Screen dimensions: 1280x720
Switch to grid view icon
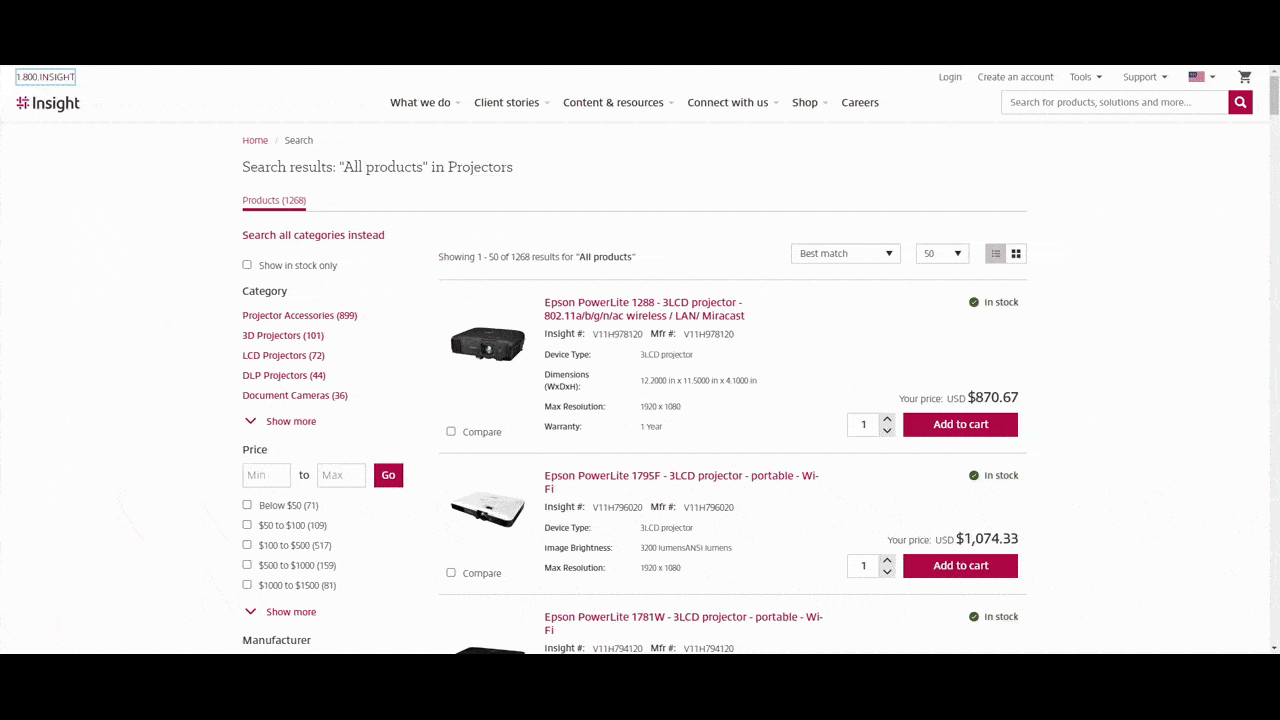pos(1016,254)
